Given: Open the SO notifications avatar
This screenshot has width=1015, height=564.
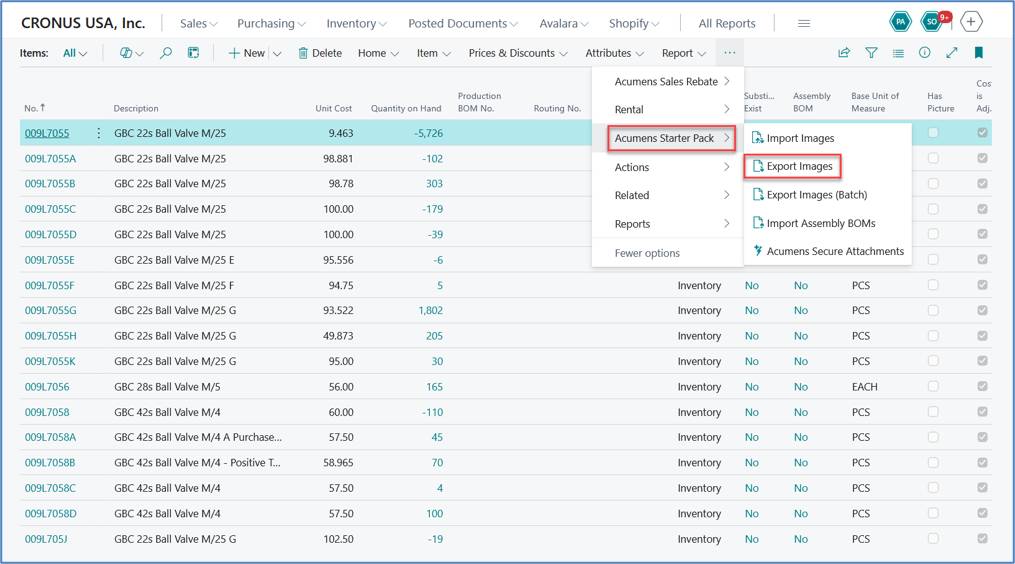Looking at the screenshot, I should click(933, 22).
